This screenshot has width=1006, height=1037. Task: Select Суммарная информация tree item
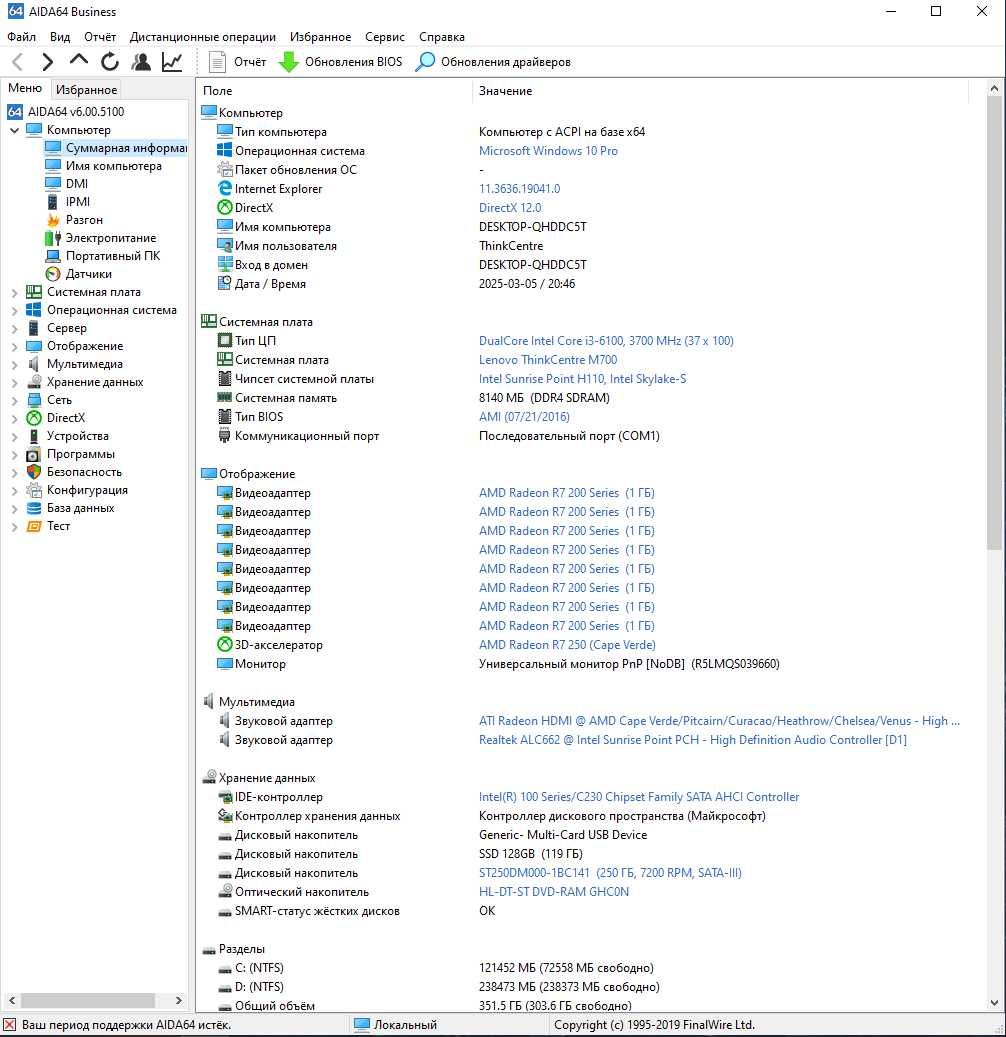click(x=126, y=147)
